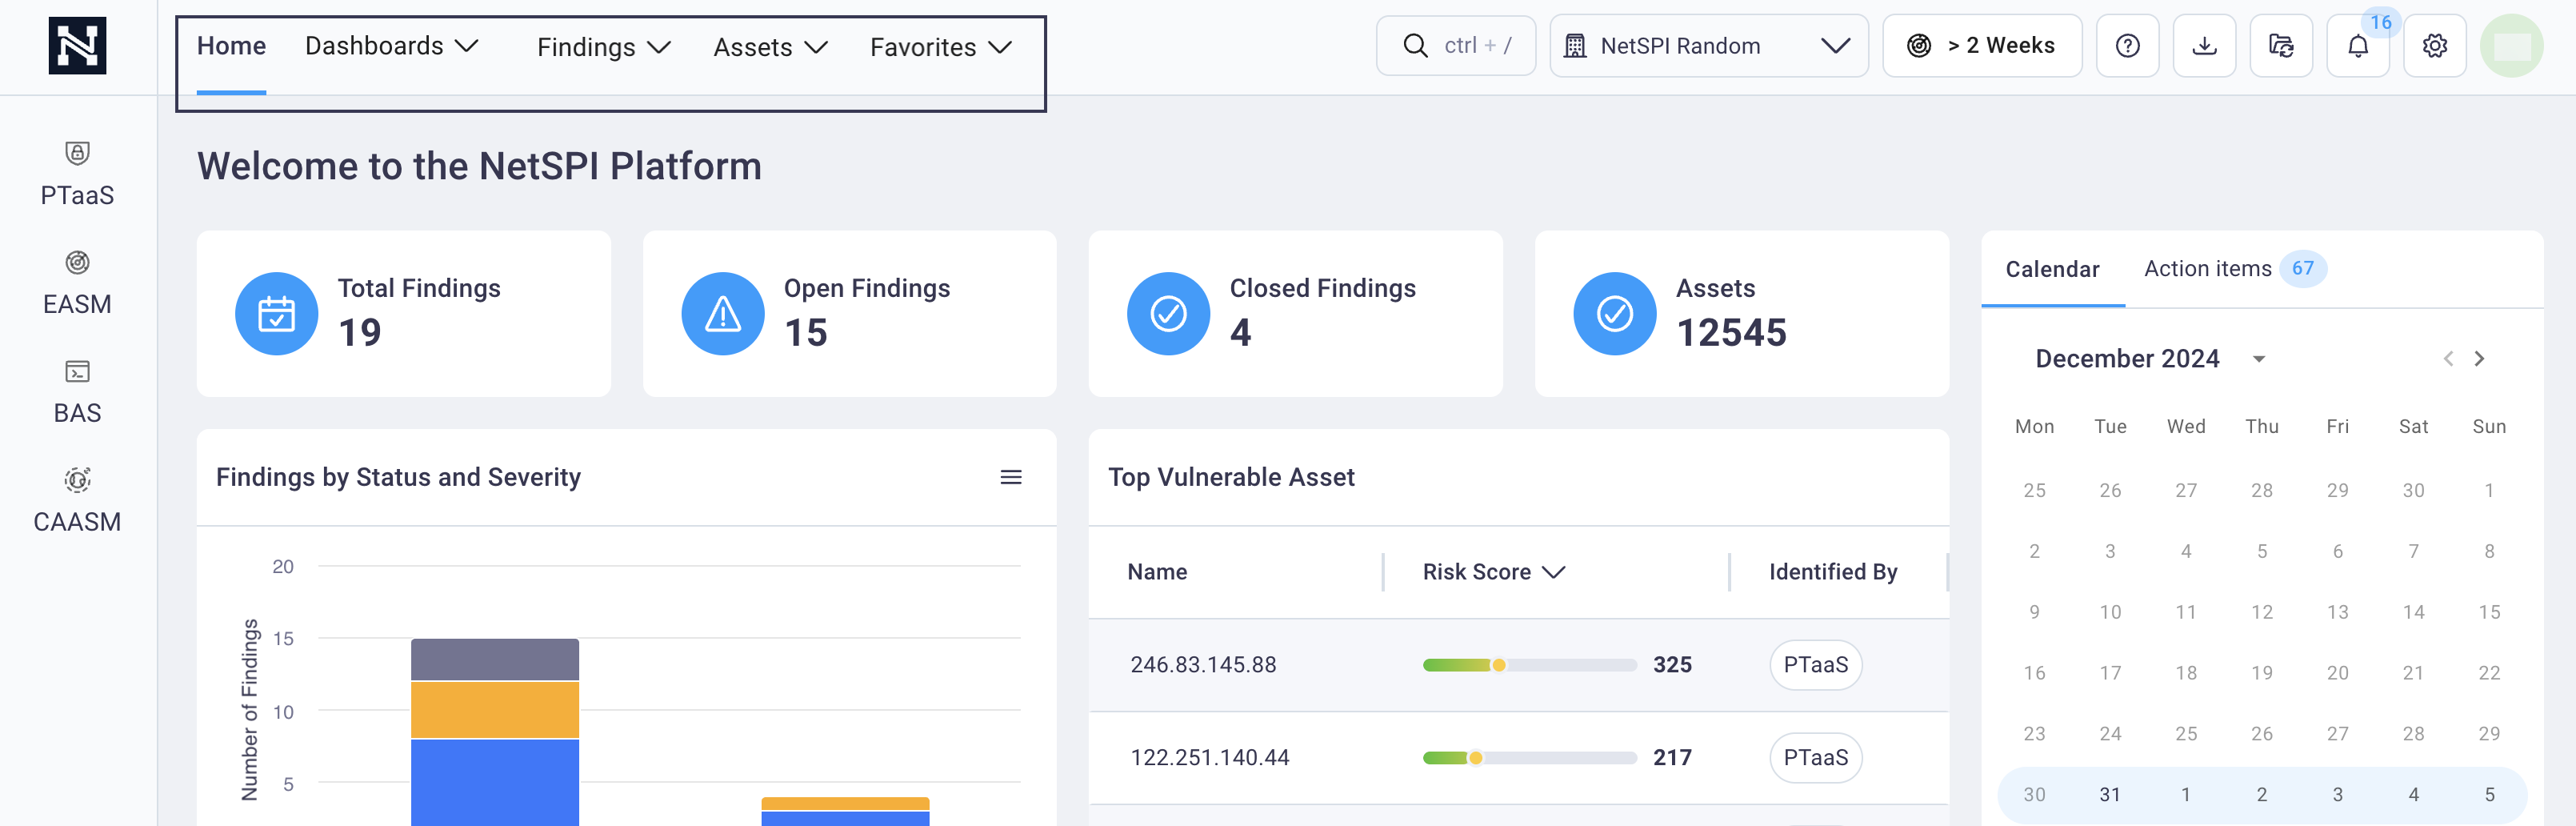Screen dimensions: 2576x826
Task: Open the > 2 Weeks time filter
Action: 1982,46
